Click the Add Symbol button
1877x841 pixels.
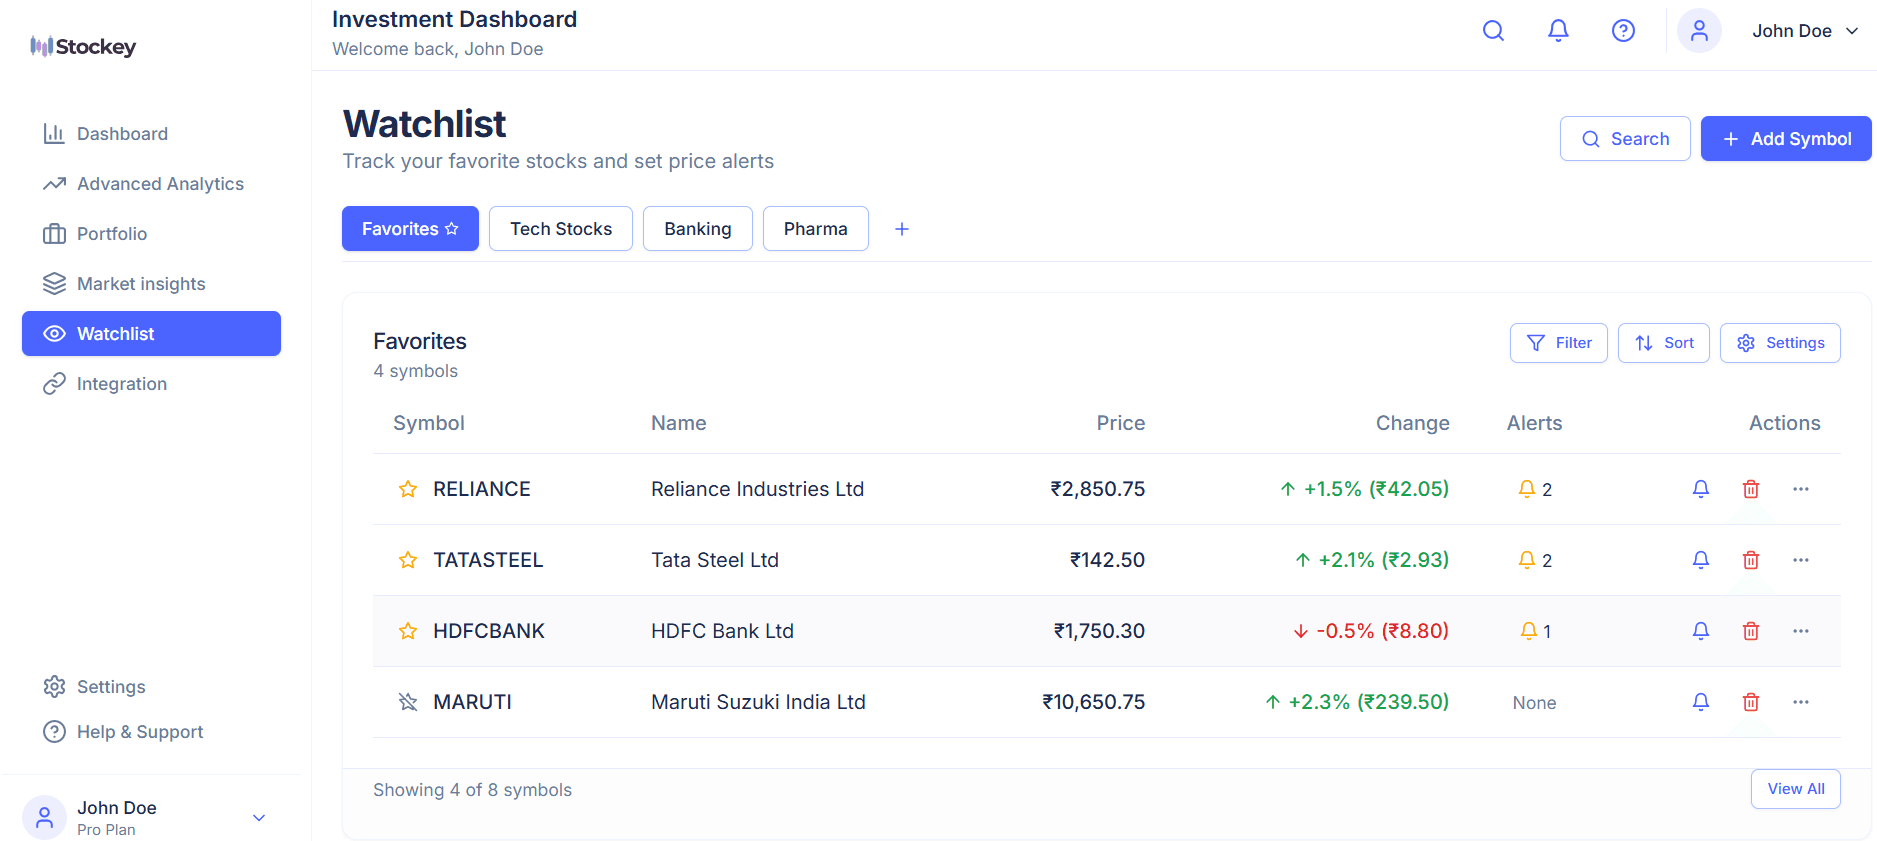click(x=1786, y=139)
